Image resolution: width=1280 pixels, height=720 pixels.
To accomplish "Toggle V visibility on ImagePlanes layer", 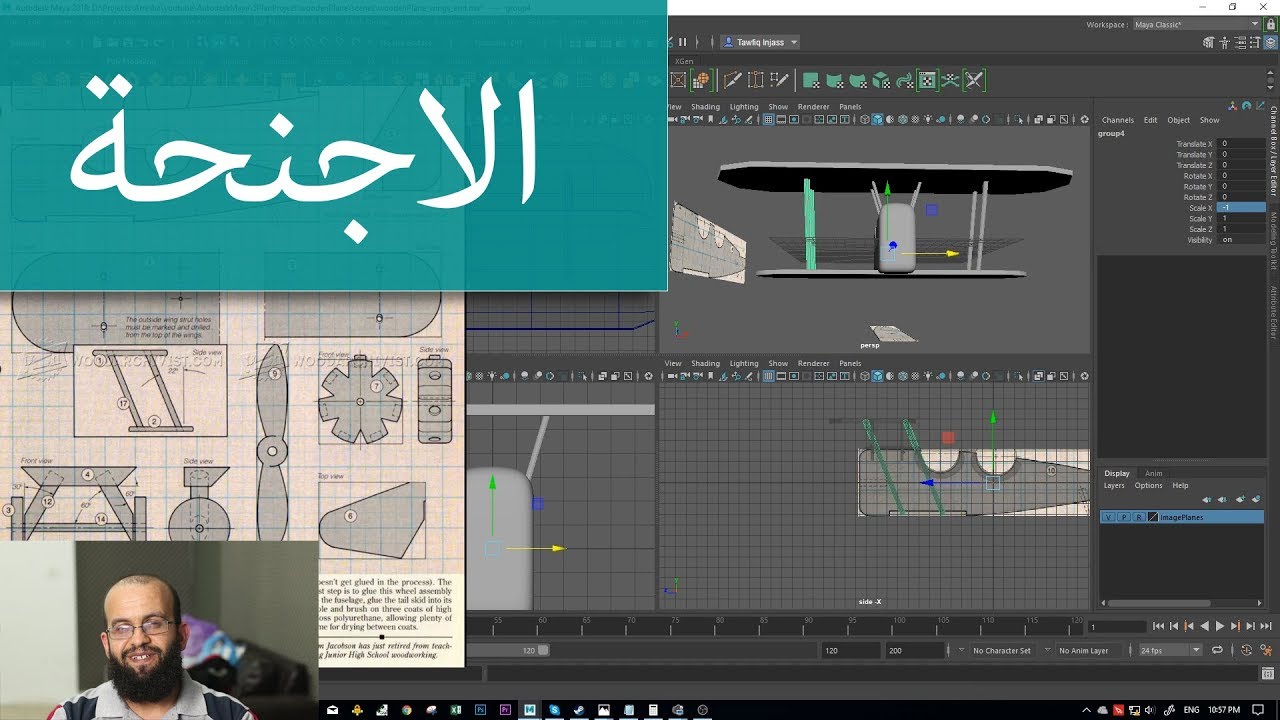I will point(1108,517).
